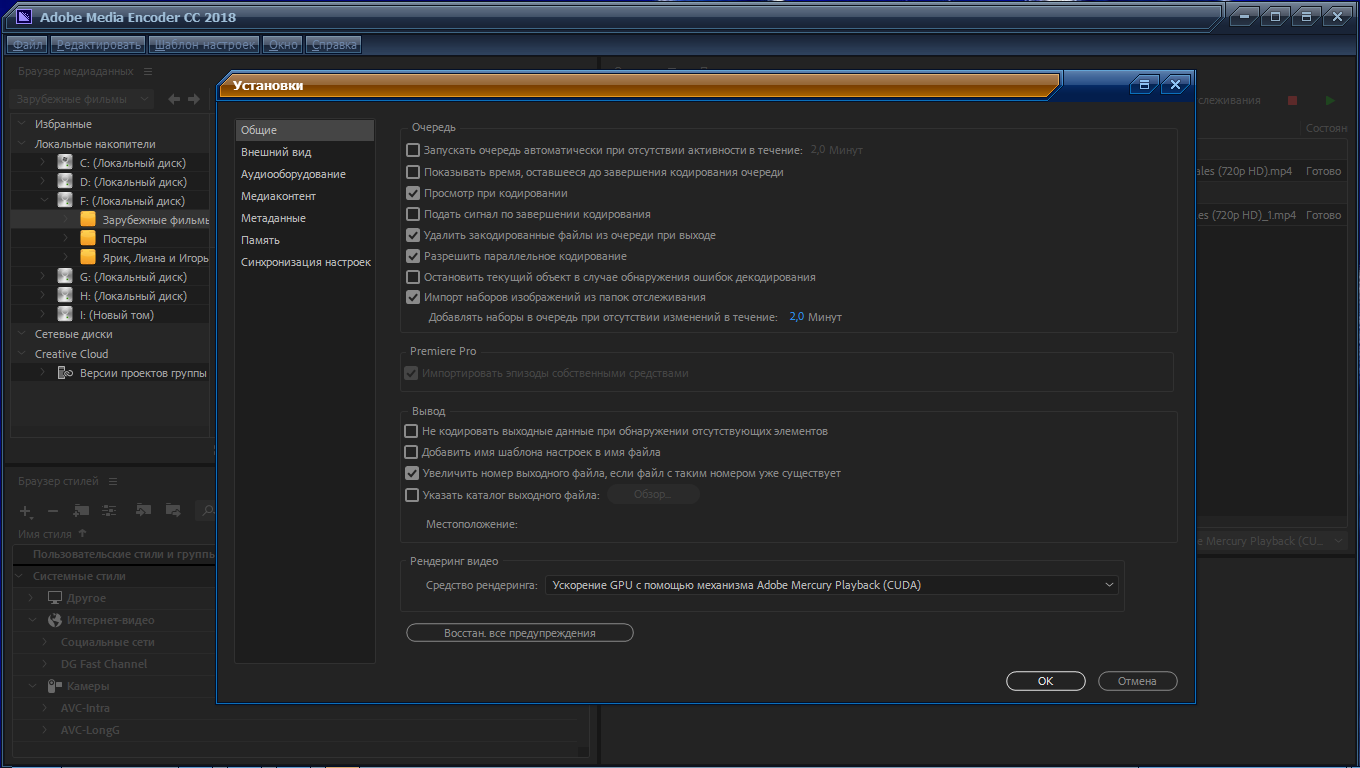Collapse the Creative Cloud section
The width and height of the screenshot is (1360, 768).
pos(22,354)
